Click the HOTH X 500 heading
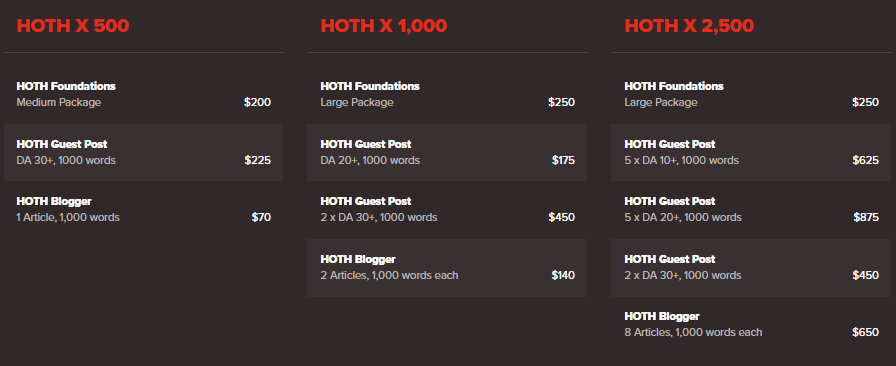Viewport: 896px width, 366px height. 73,26
